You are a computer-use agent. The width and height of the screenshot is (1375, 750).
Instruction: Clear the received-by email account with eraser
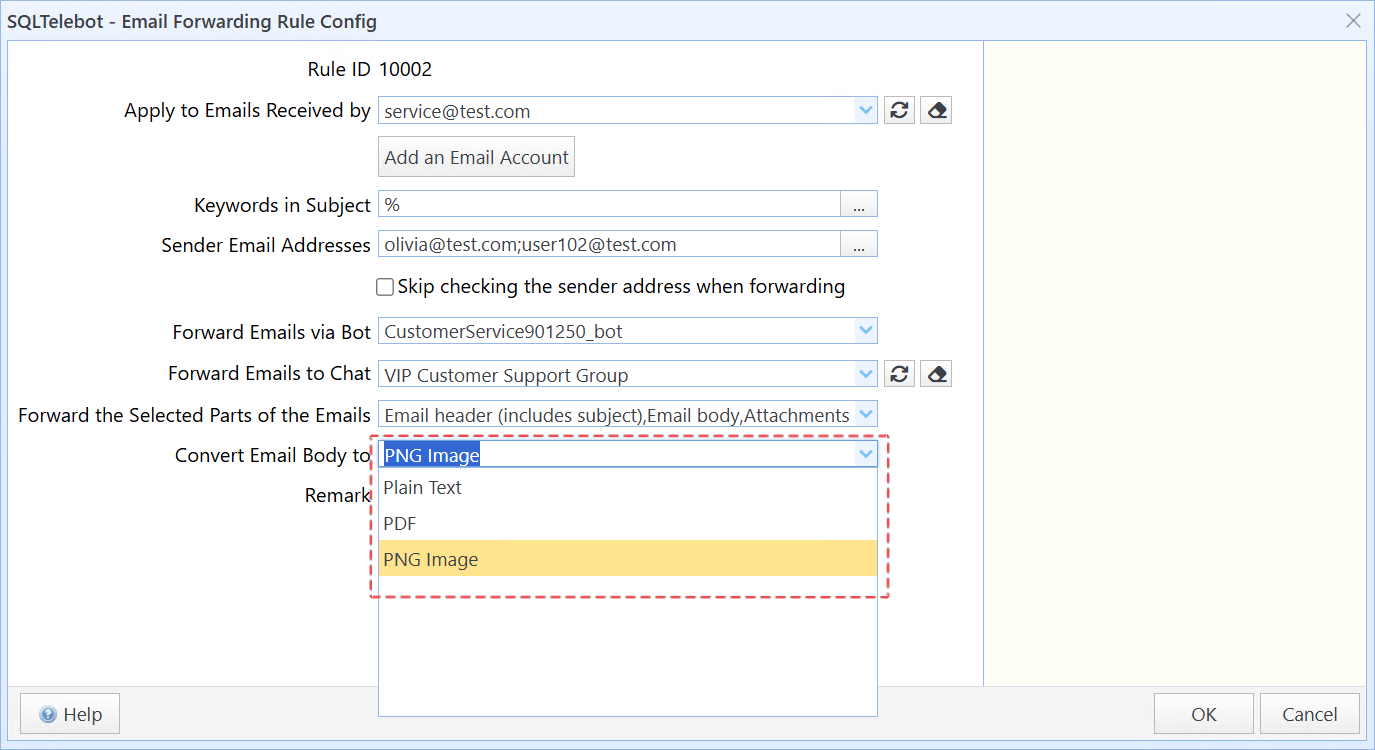(x=936, y=111)
